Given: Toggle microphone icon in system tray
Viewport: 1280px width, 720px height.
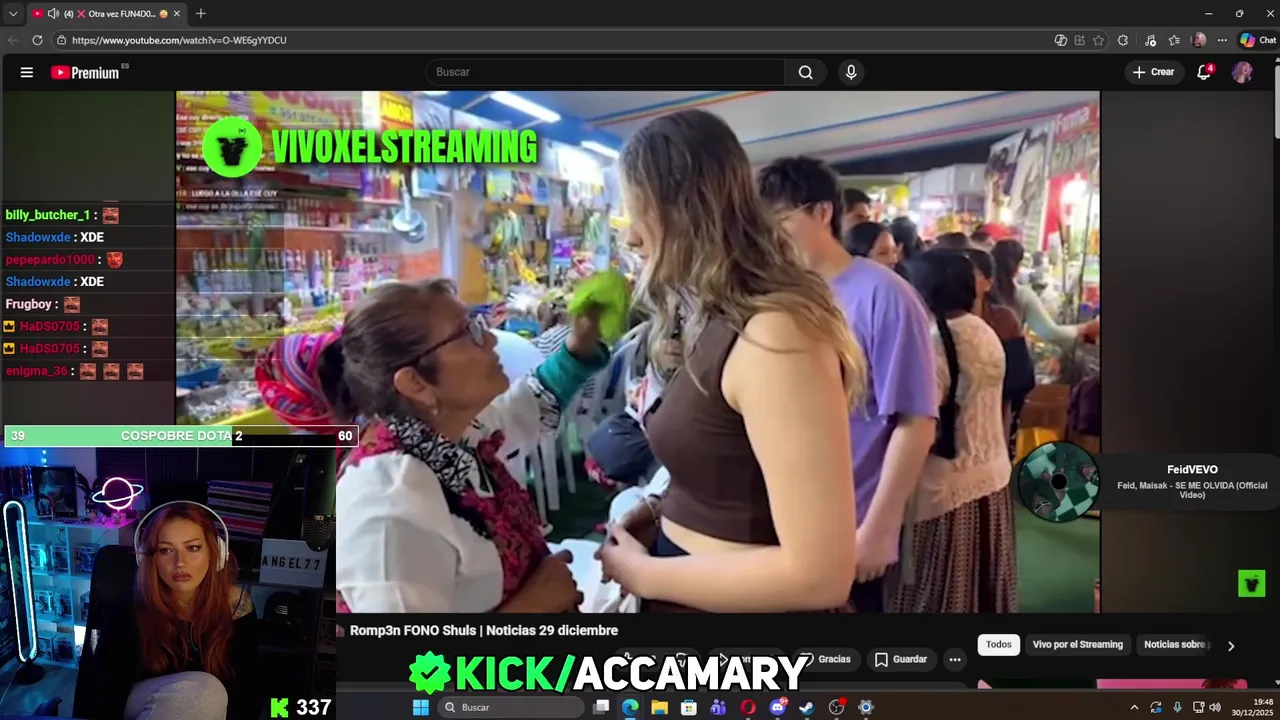Looking at the screenshot, I should click(x=1177, y=707).
